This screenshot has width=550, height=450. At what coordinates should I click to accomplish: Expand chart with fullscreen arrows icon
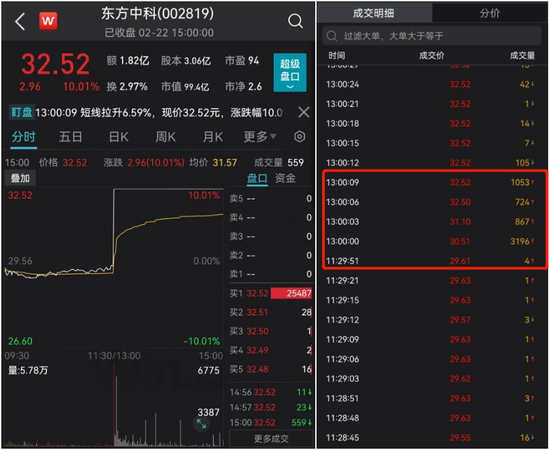201,424
